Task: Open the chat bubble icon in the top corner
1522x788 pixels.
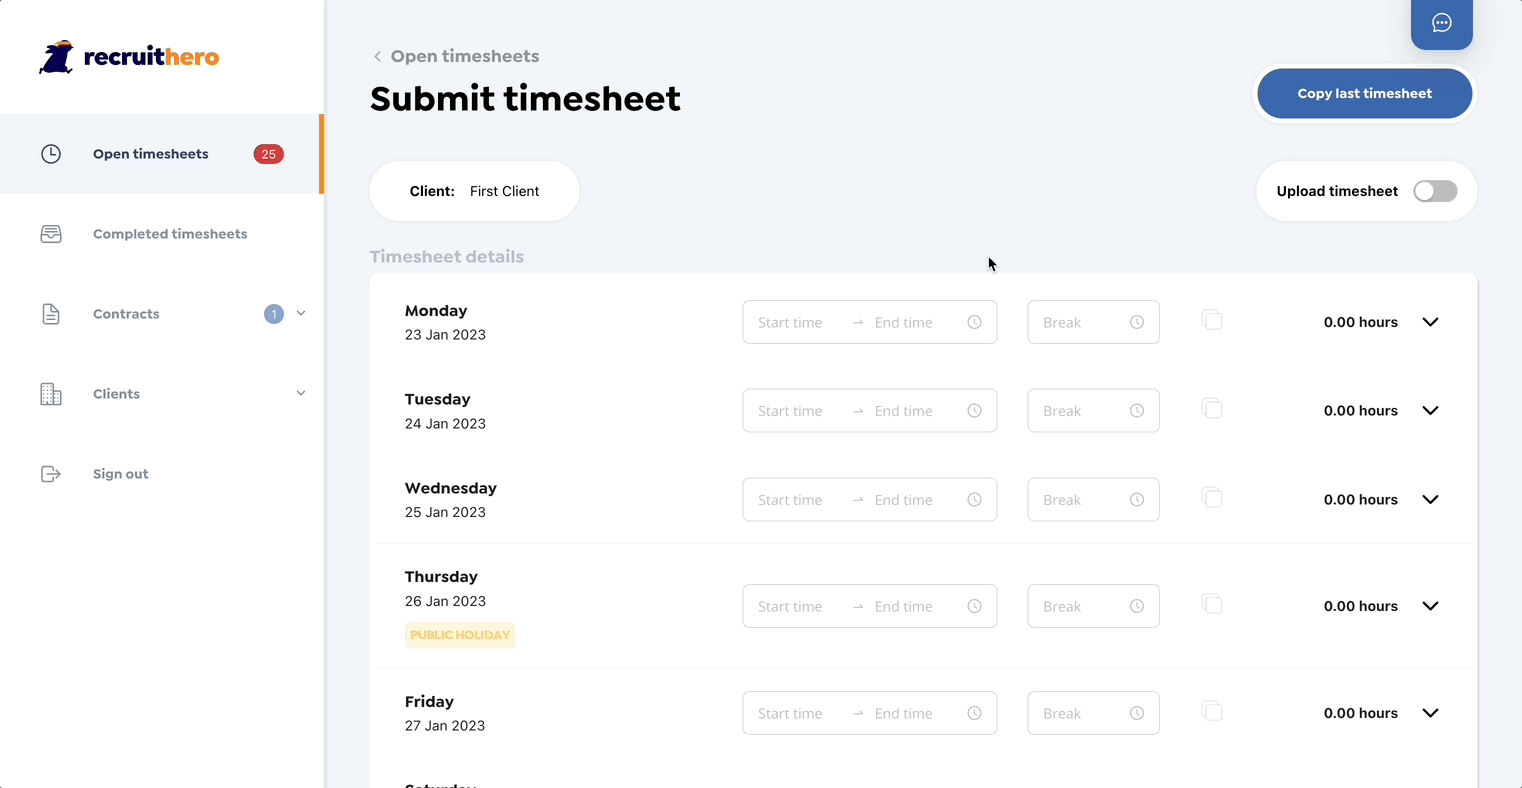Action: (1441, 23)
